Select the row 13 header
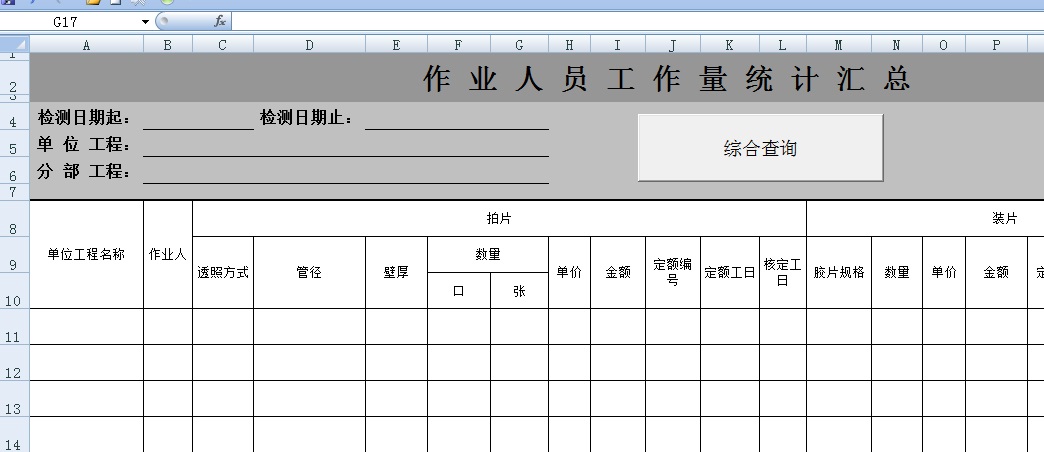Image resolution: width=1044 pixels, height=452 pixels. tap(14, 410)
